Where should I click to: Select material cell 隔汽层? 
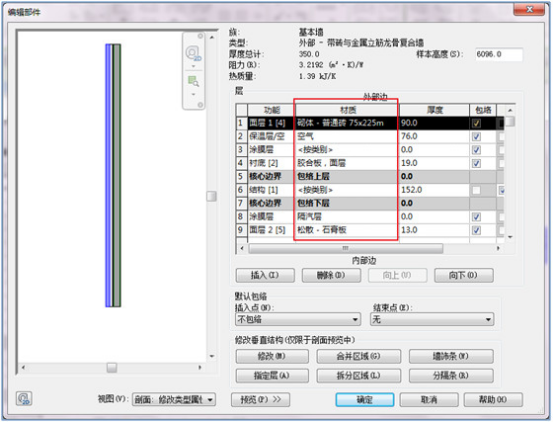tap(348, 217)
